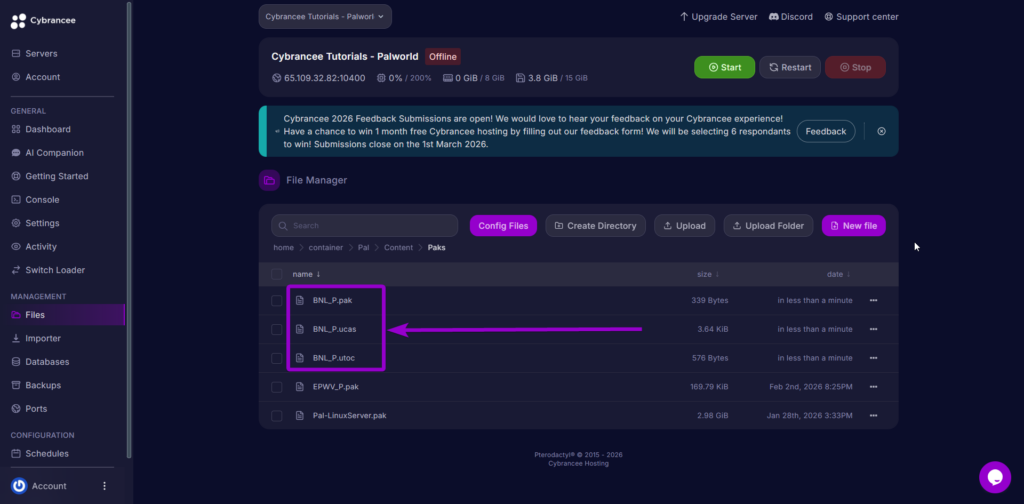Dismiss the feedback banner with close icon
1024x504 pixels.
pyautogui.click(x=881, y=131)
